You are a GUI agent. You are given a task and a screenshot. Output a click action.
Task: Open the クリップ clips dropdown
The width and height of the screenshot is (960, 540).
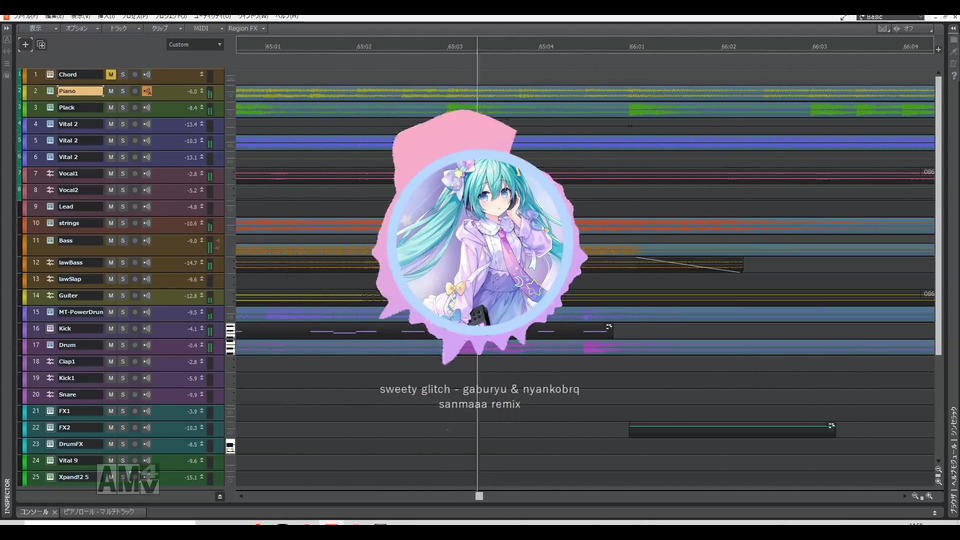coord(165,28)
